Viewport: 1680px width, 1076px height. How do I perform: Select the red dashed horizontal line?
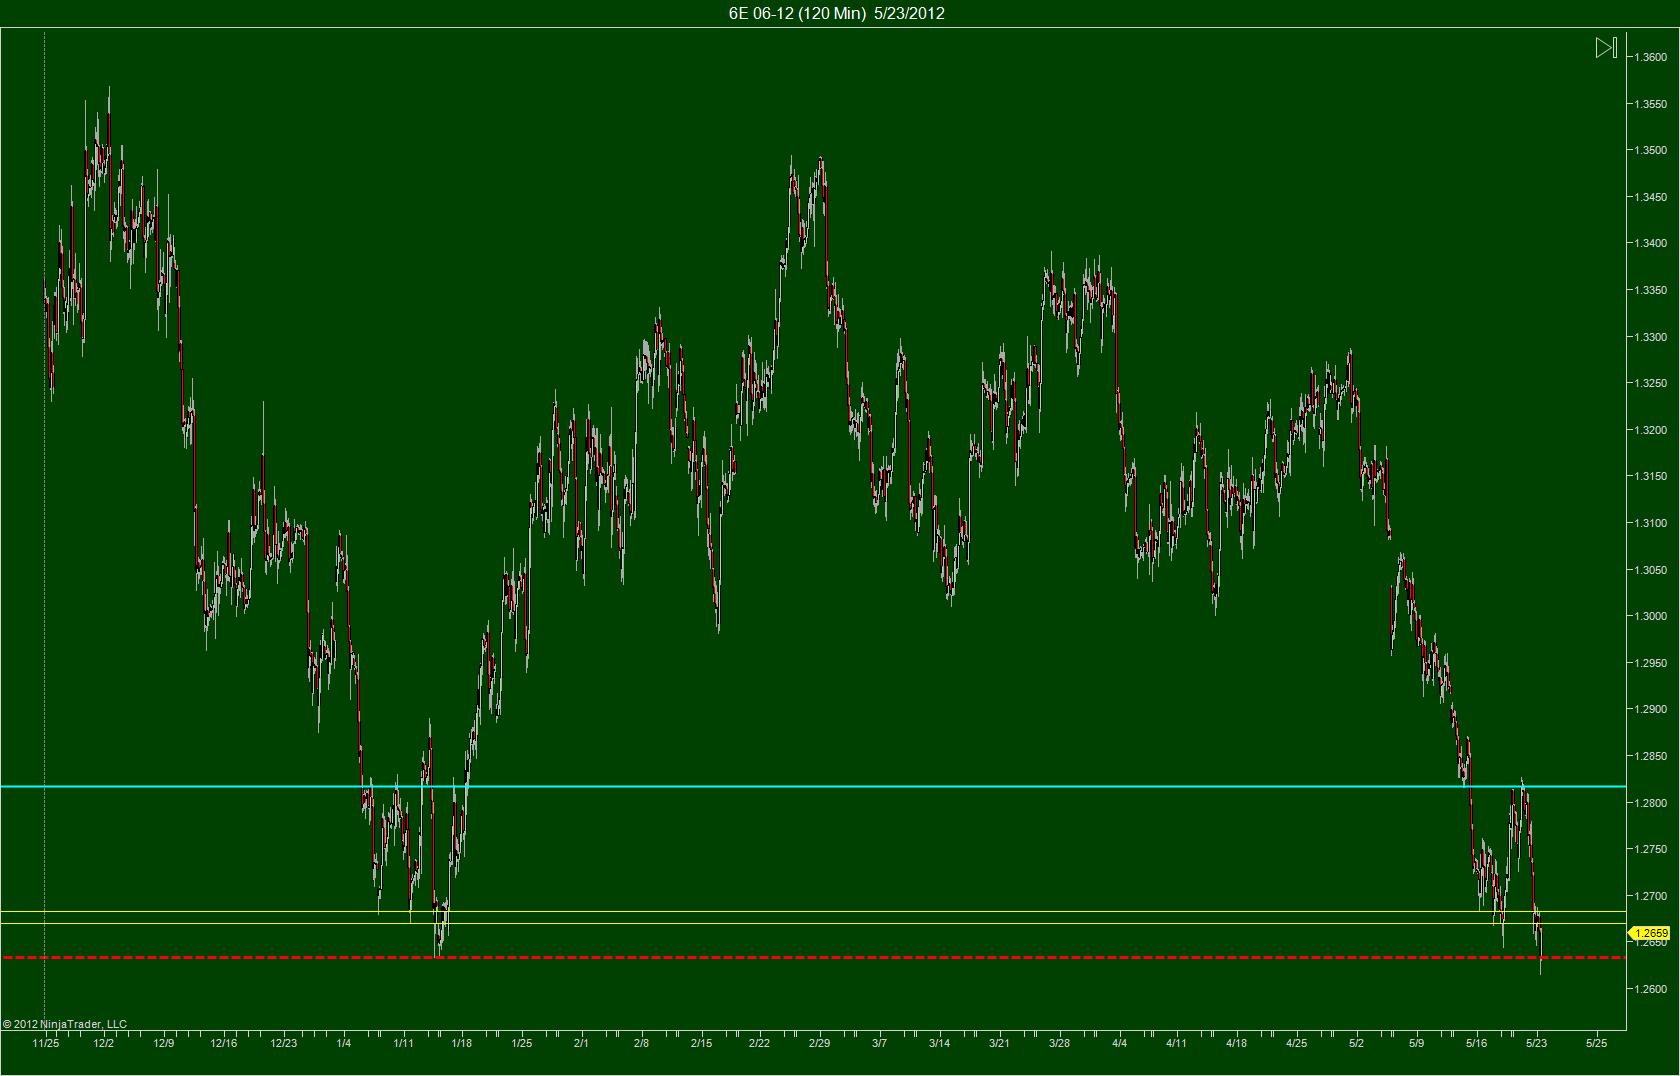coord(813,958)
